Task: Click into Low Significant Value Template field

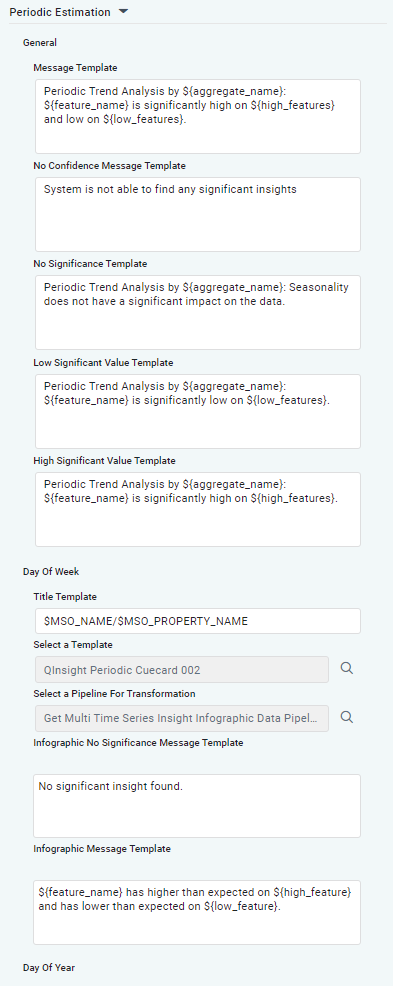Action: [197, 411]
